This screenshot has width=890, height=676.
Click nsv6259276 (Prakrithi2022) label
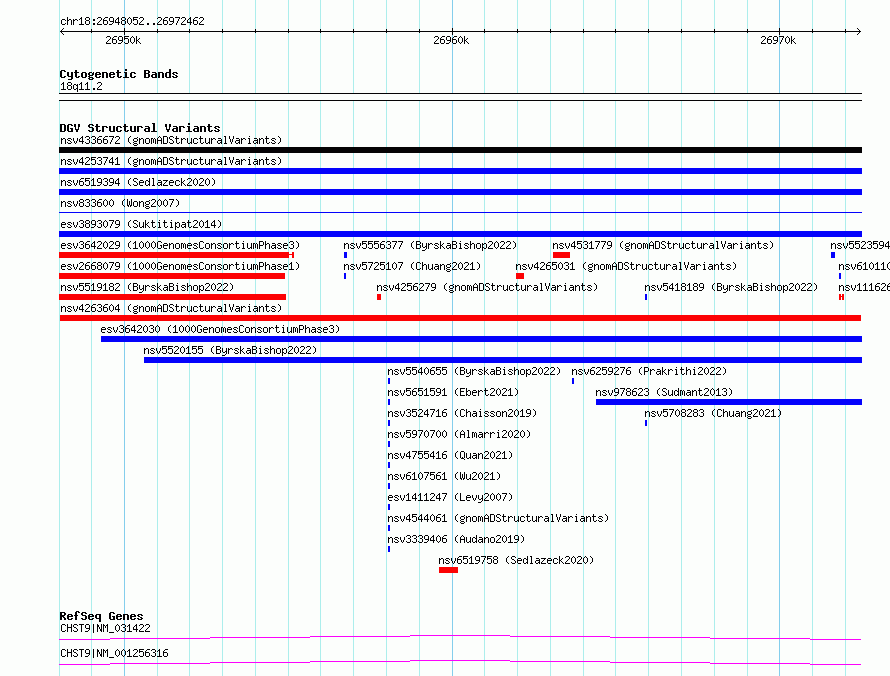pos(649,371)
